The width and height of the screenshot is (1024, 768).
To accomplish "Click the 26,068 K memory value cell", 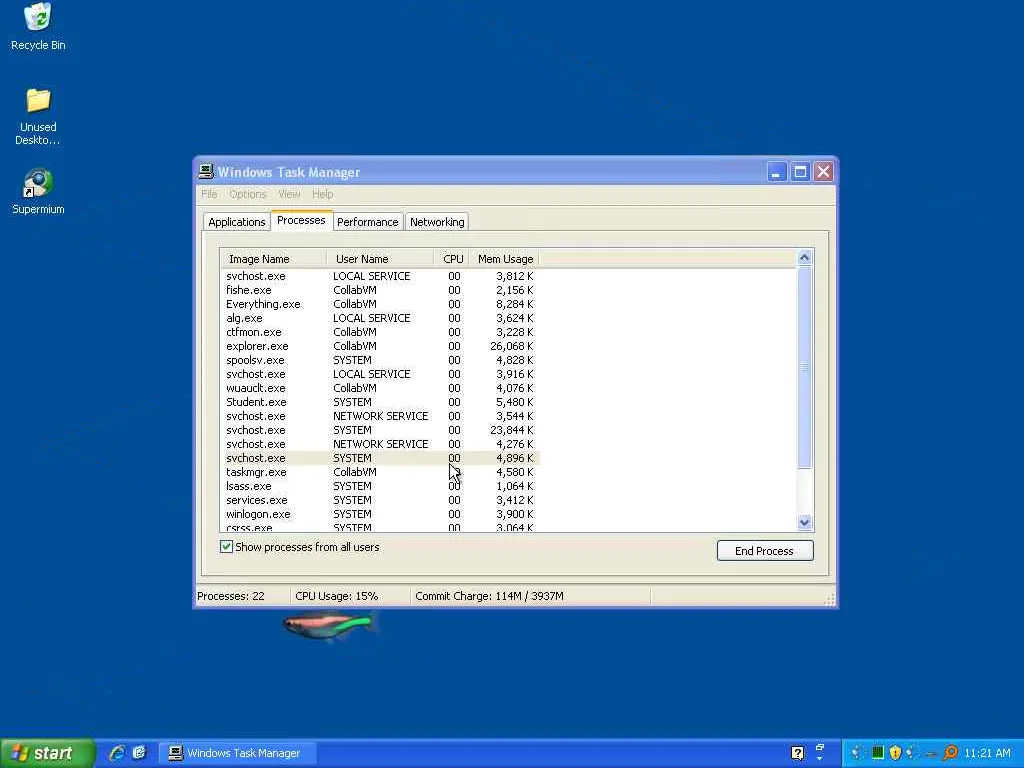I will click(x=511, y=346).
